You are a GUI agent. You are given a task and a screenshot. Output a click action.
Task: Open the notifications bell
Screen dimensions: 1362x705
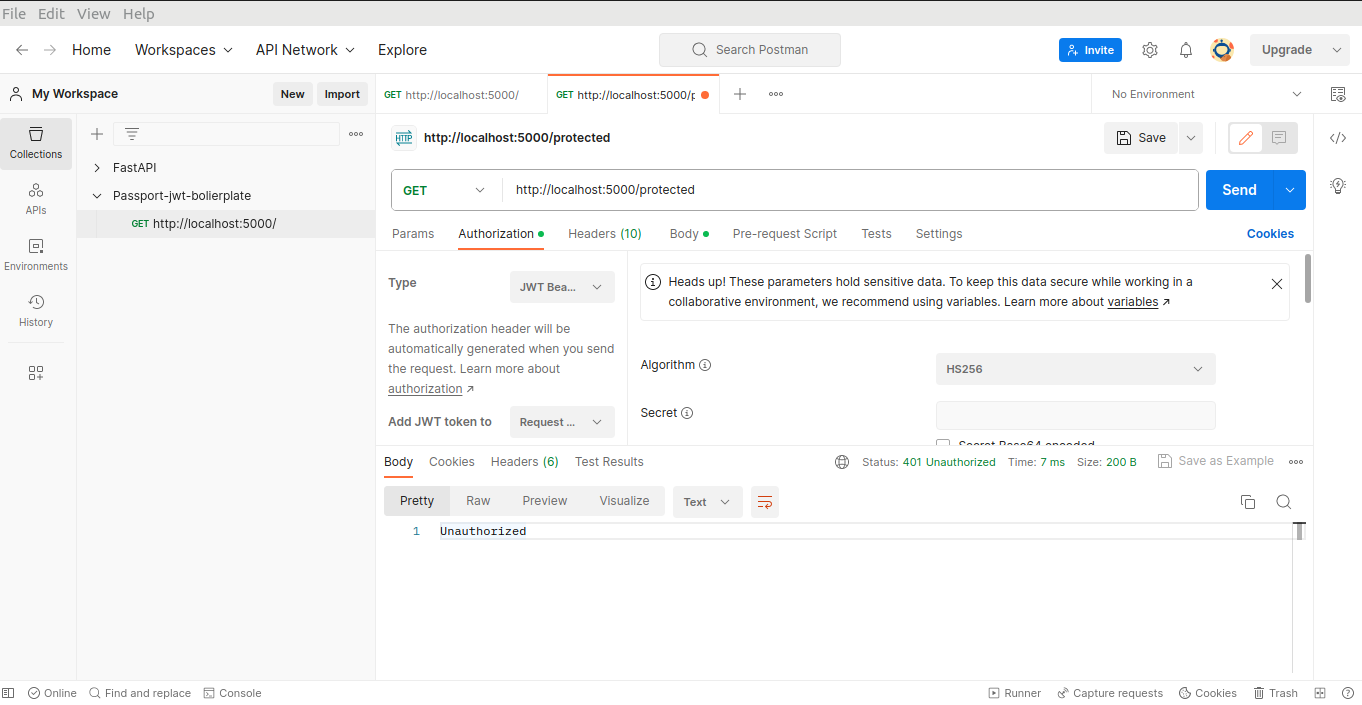(1186, 50)
